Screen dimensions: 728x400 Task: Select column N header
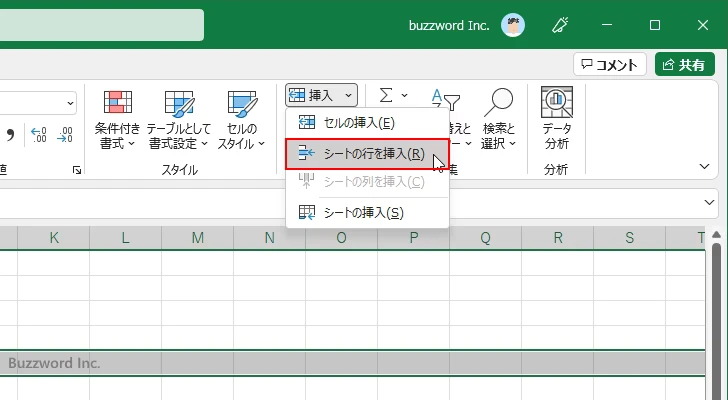269,238
